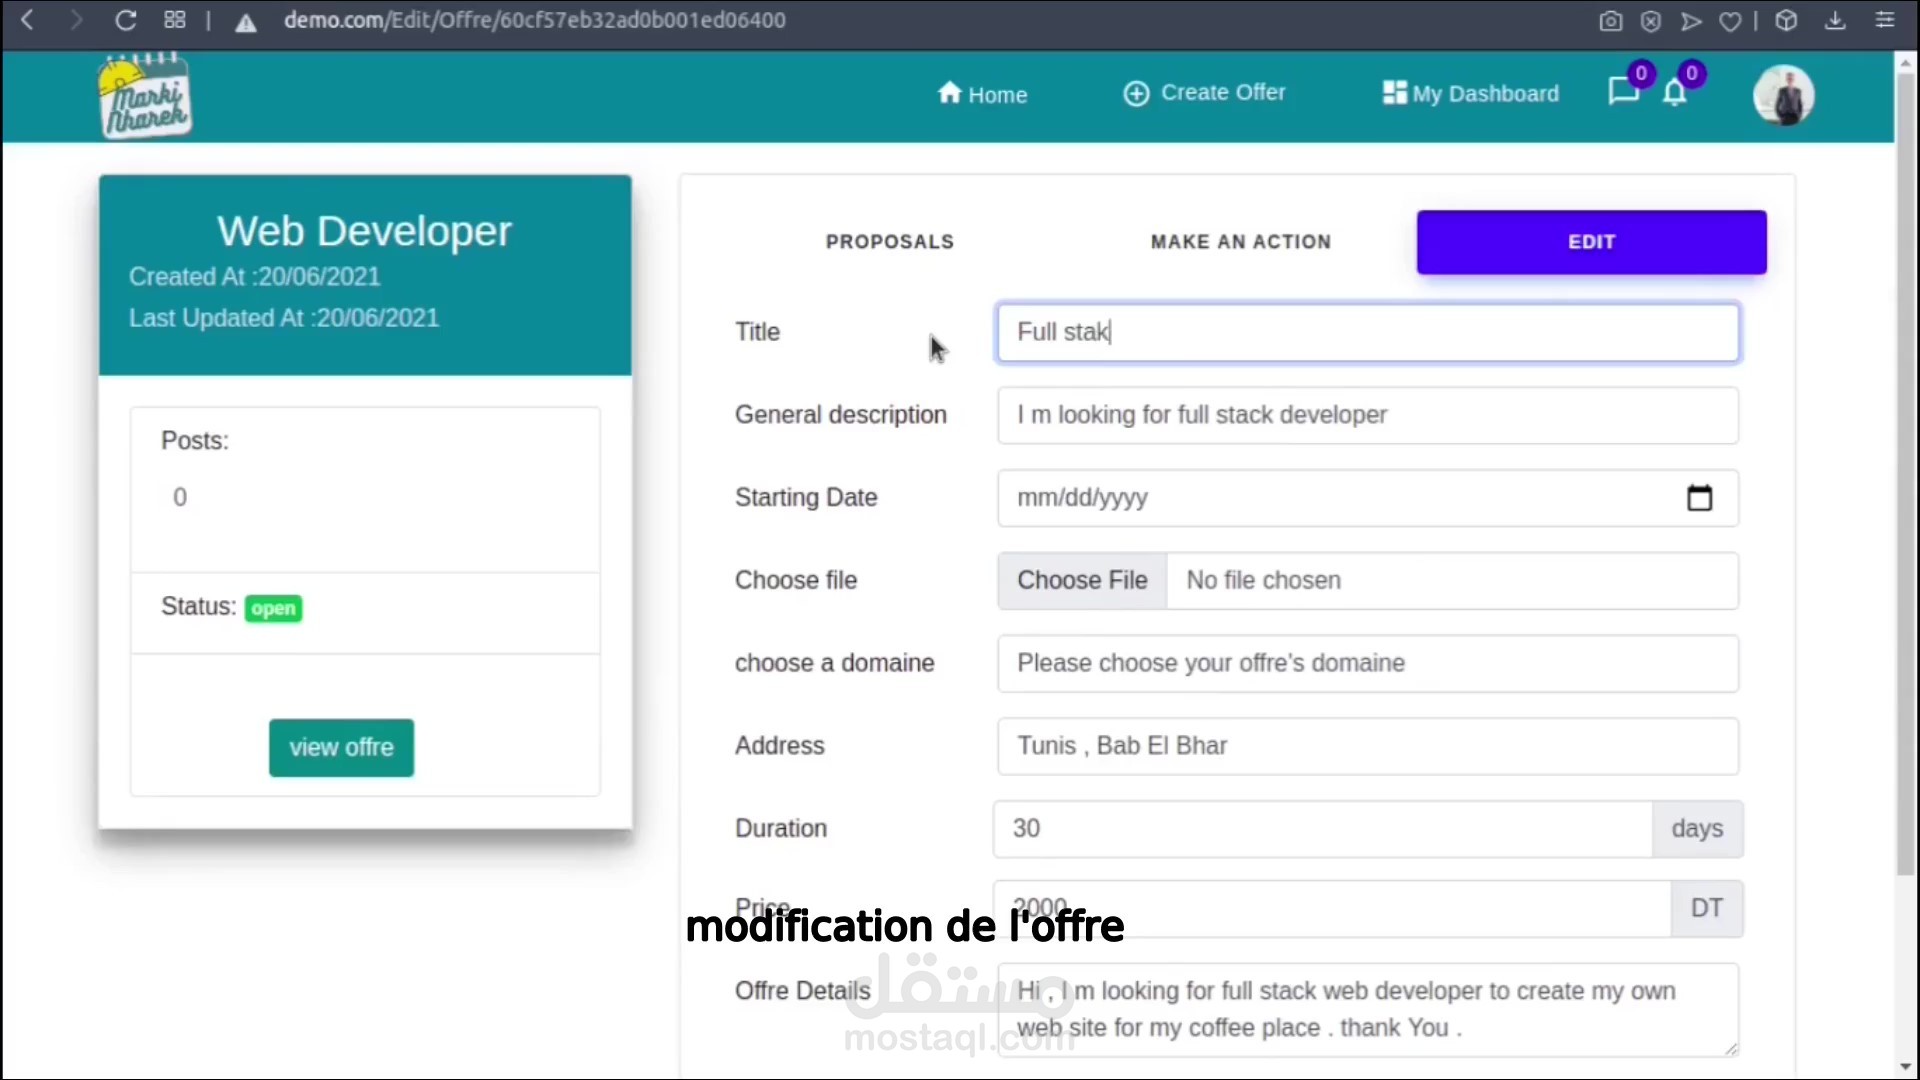Open the browser easy setup menu
The image size is (1920, 1080).
[1885, 20]
